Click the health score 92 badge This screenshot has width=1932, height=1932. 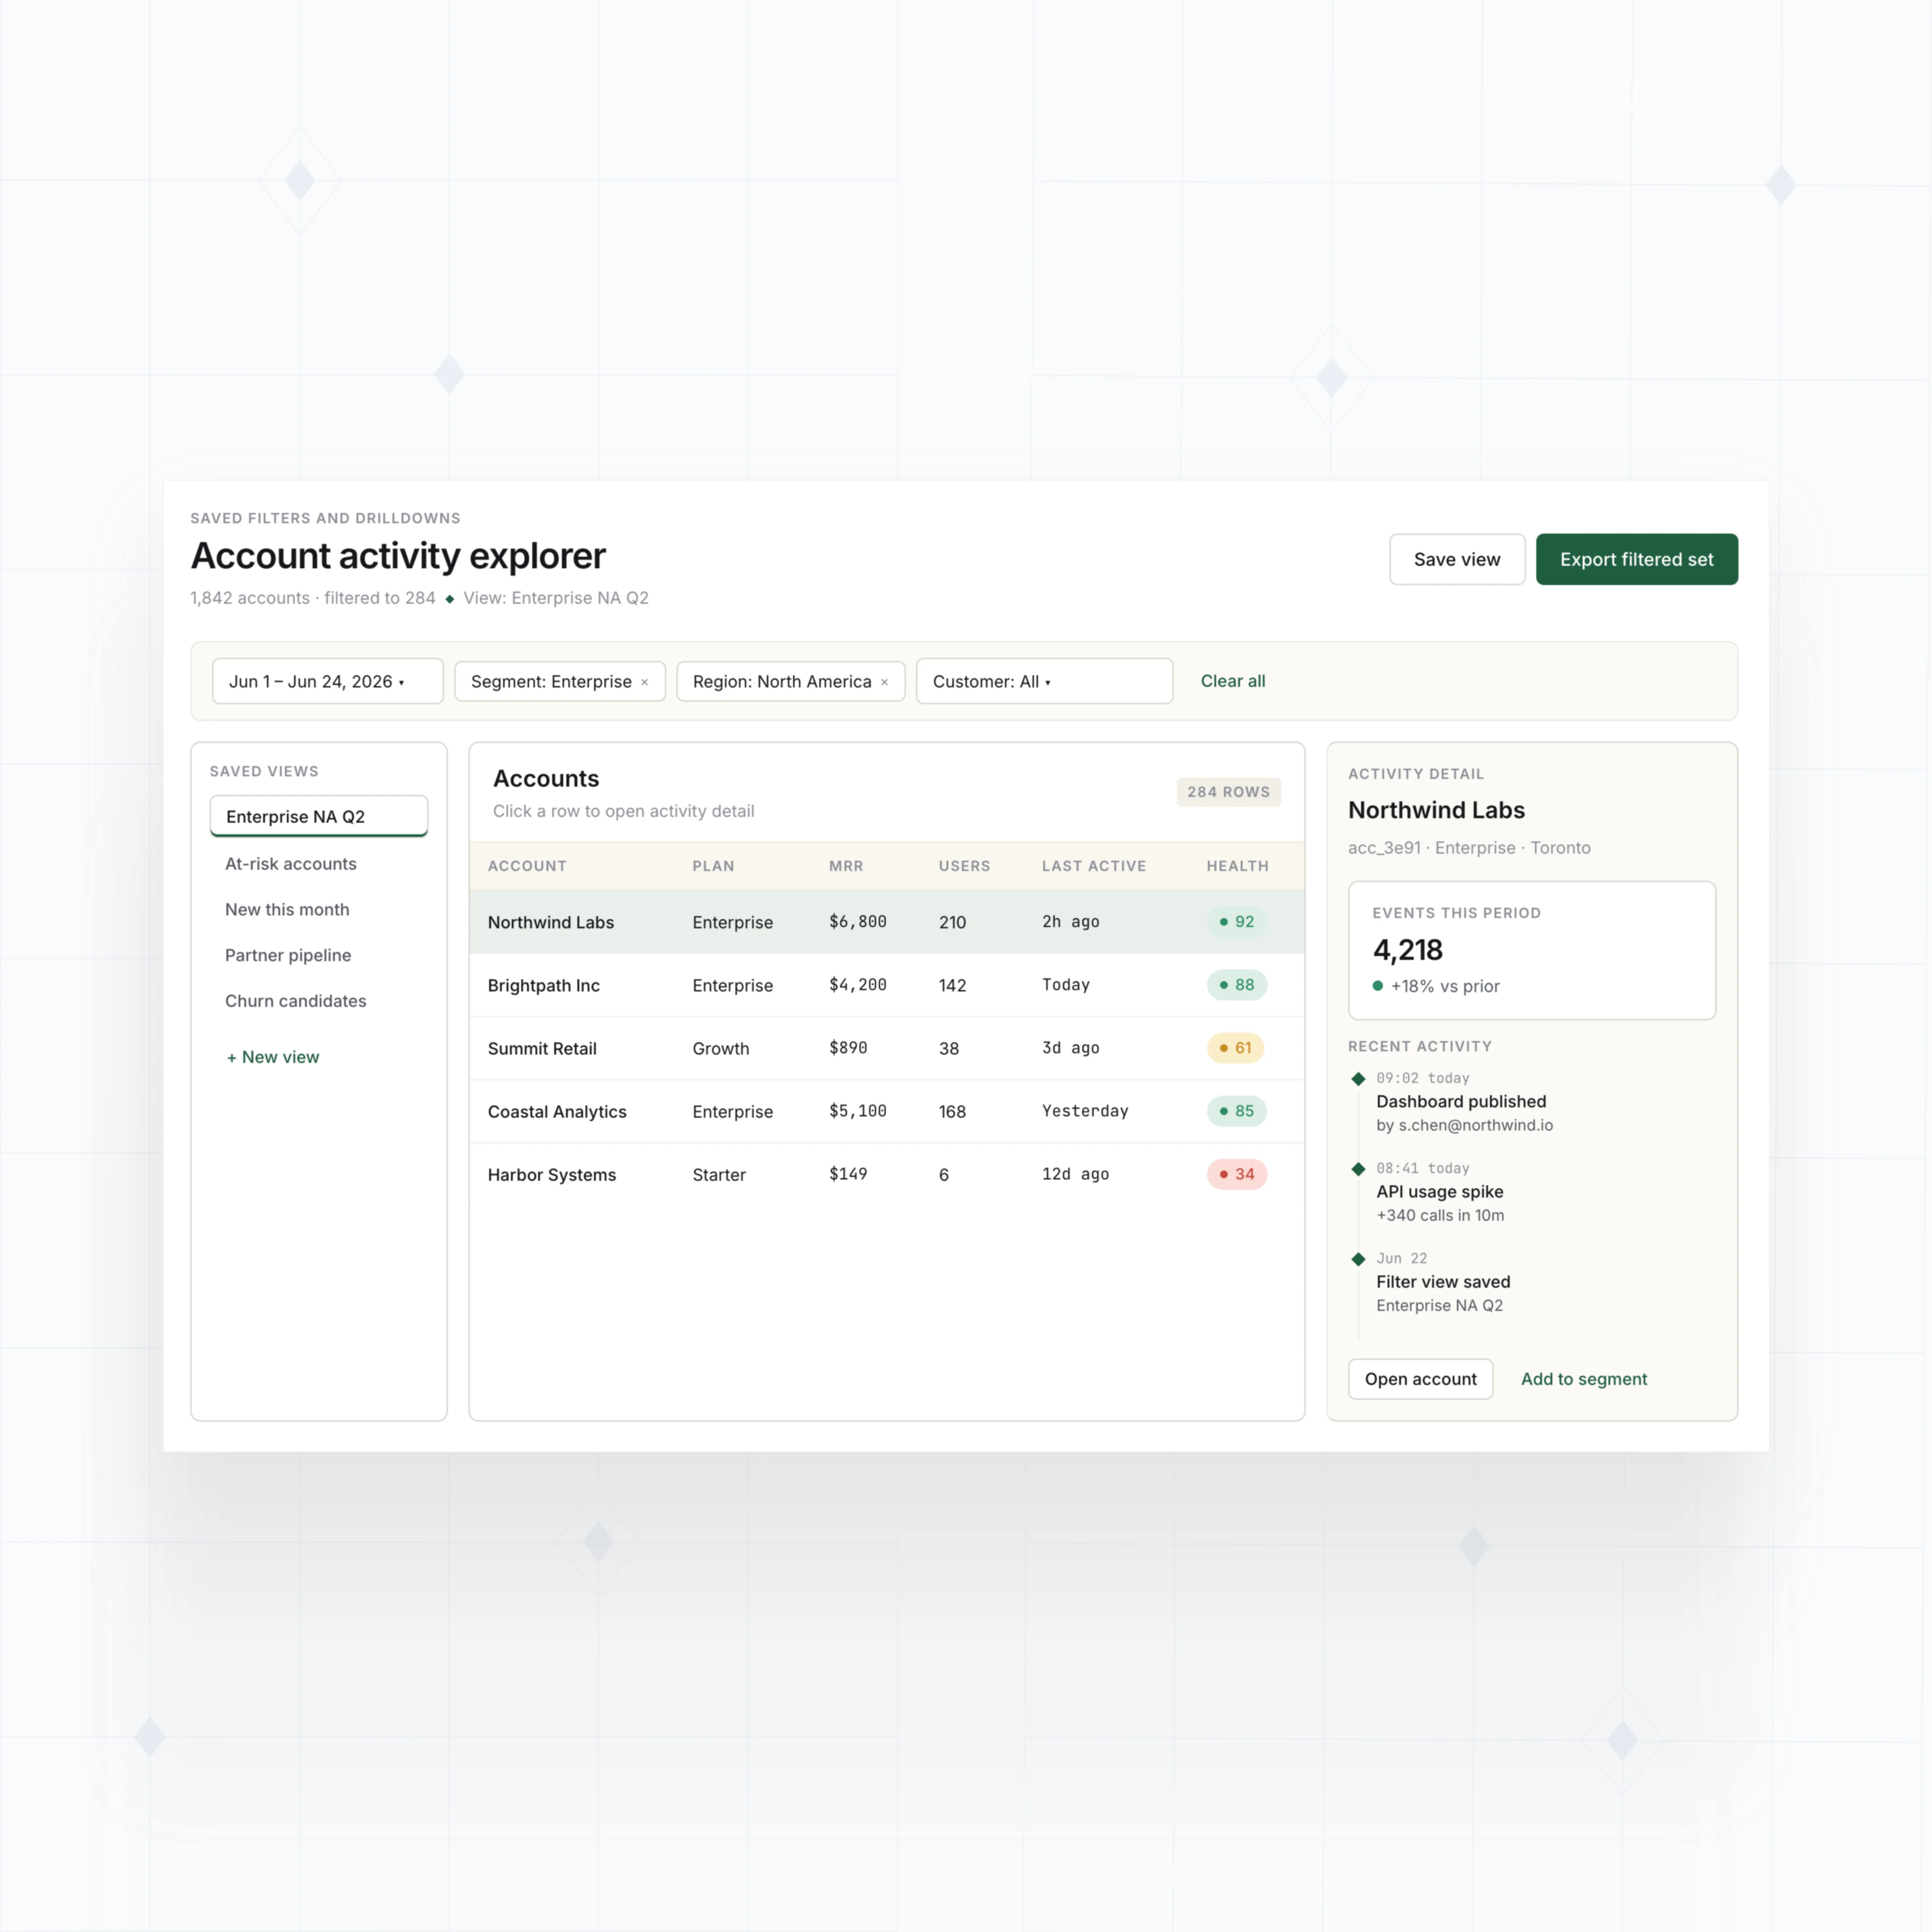[x=1237, y=922]
